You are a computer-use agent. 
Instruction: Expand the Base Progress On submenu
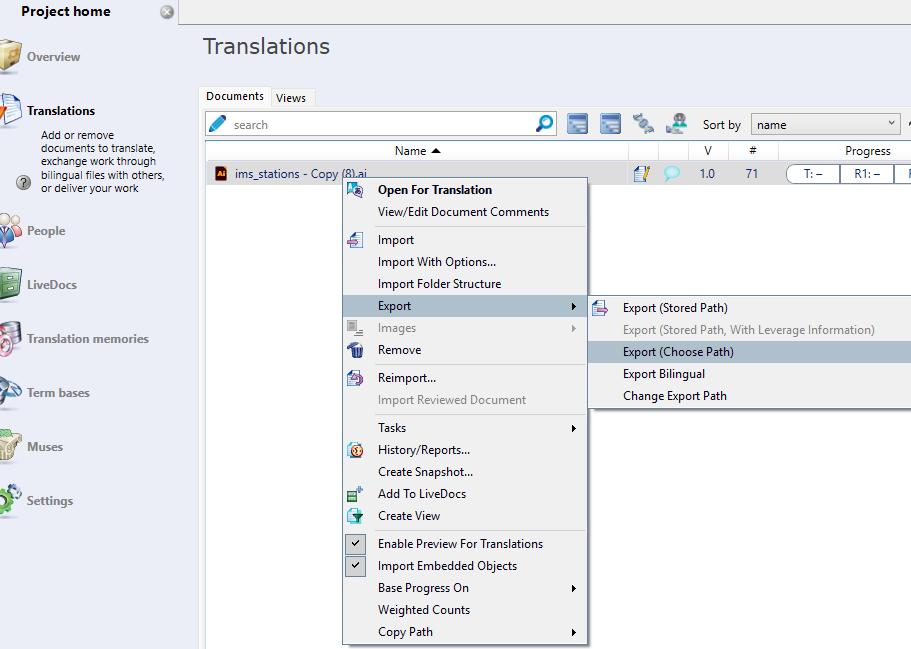click(464, 588)
